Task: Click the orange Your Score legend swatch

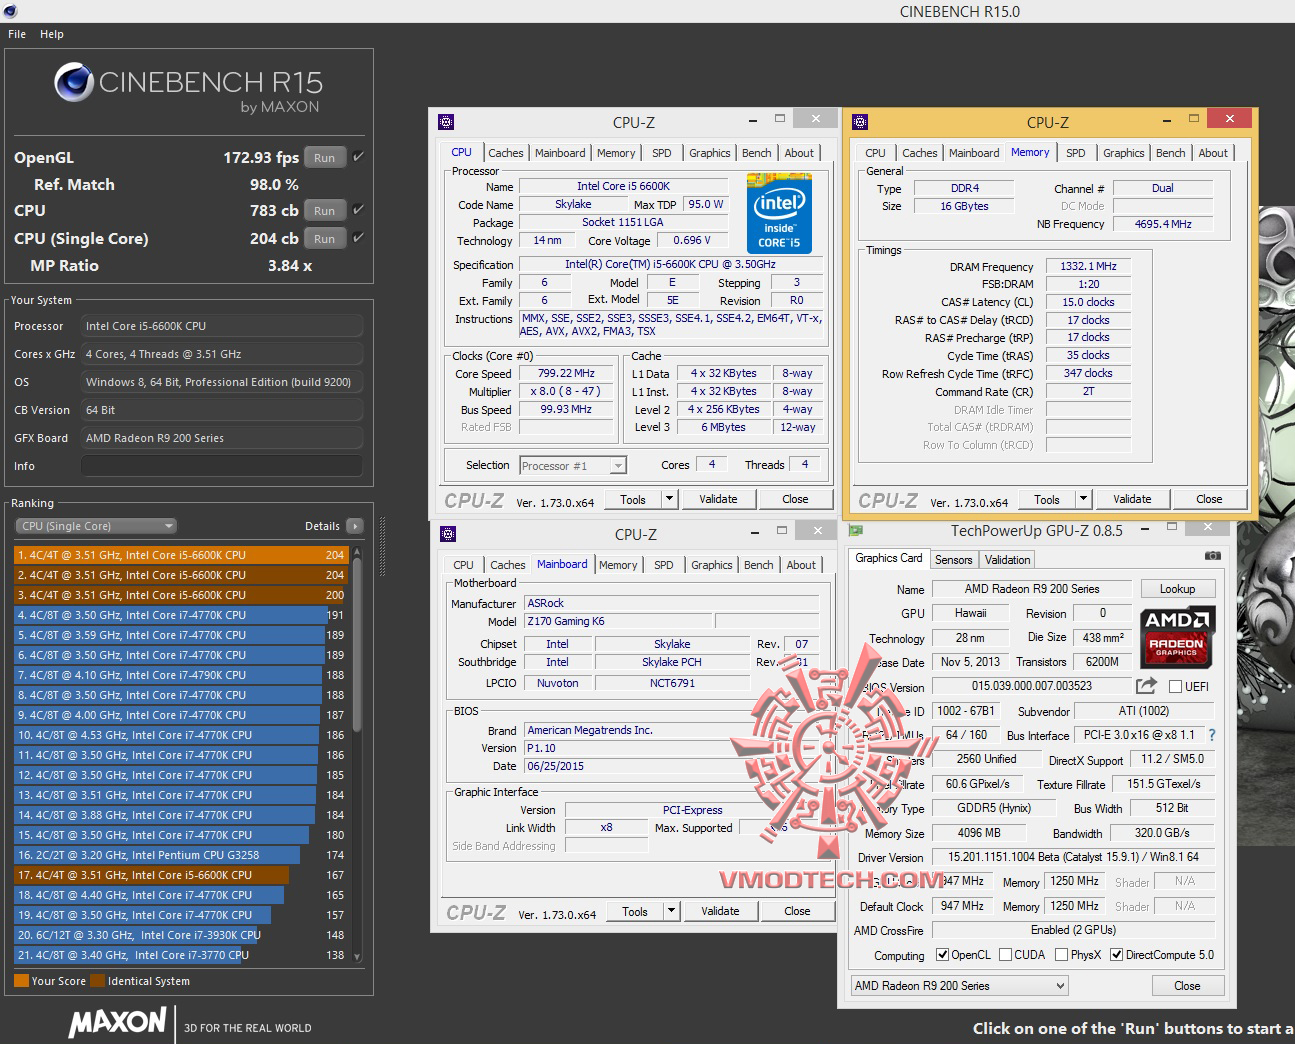Action: [x=21, y=981]
